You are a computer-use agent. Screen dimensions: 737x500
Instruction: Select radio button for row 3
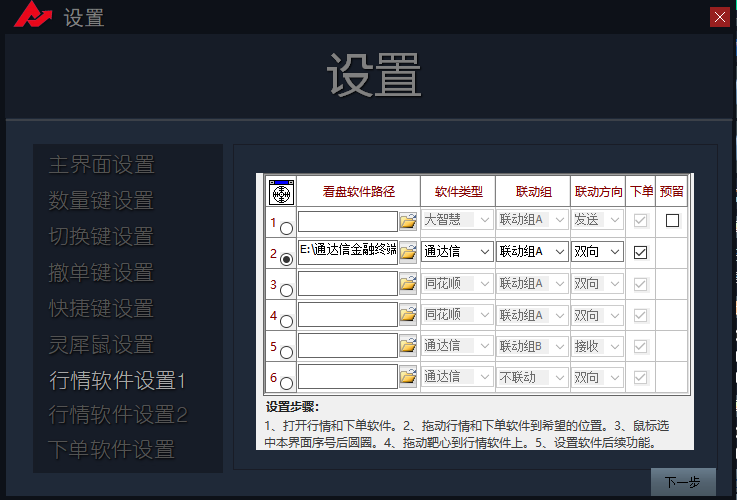click(x=286, y=290)
